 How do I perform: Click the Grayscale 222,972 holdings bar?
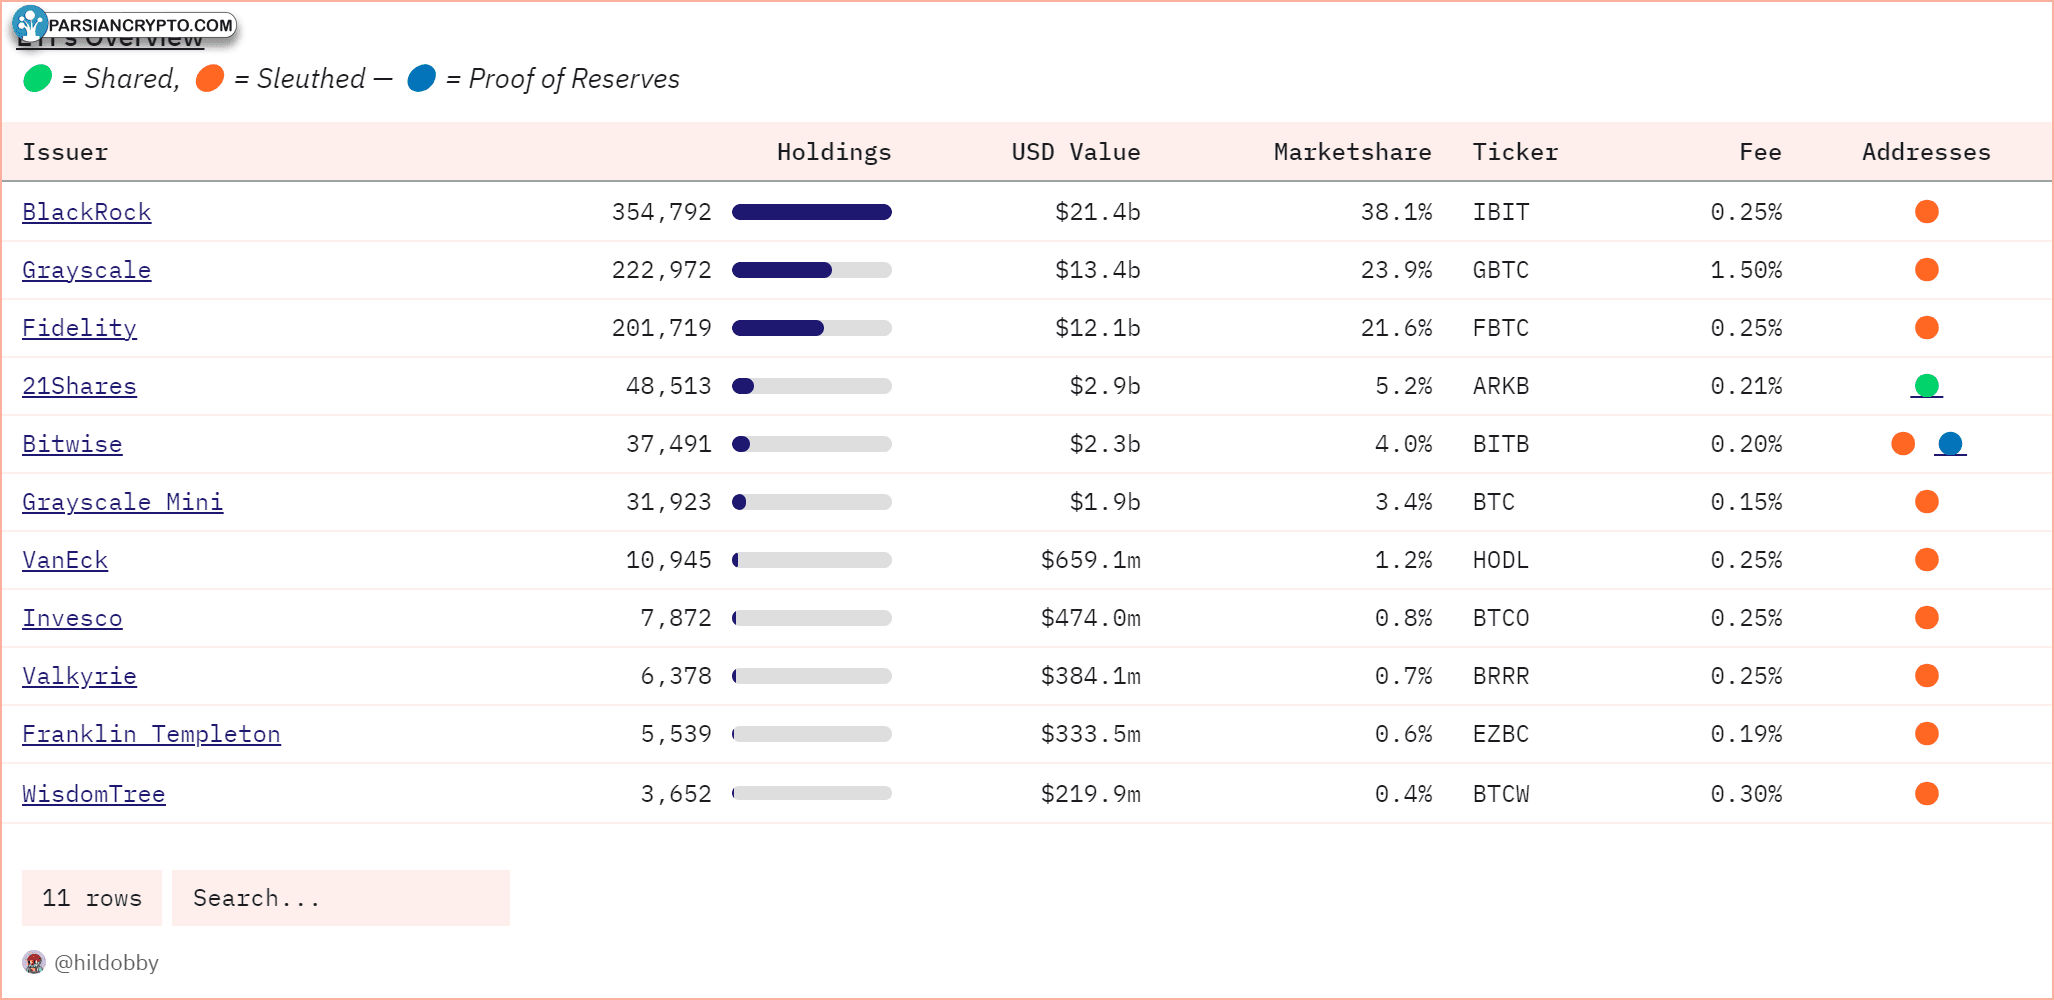812,270
